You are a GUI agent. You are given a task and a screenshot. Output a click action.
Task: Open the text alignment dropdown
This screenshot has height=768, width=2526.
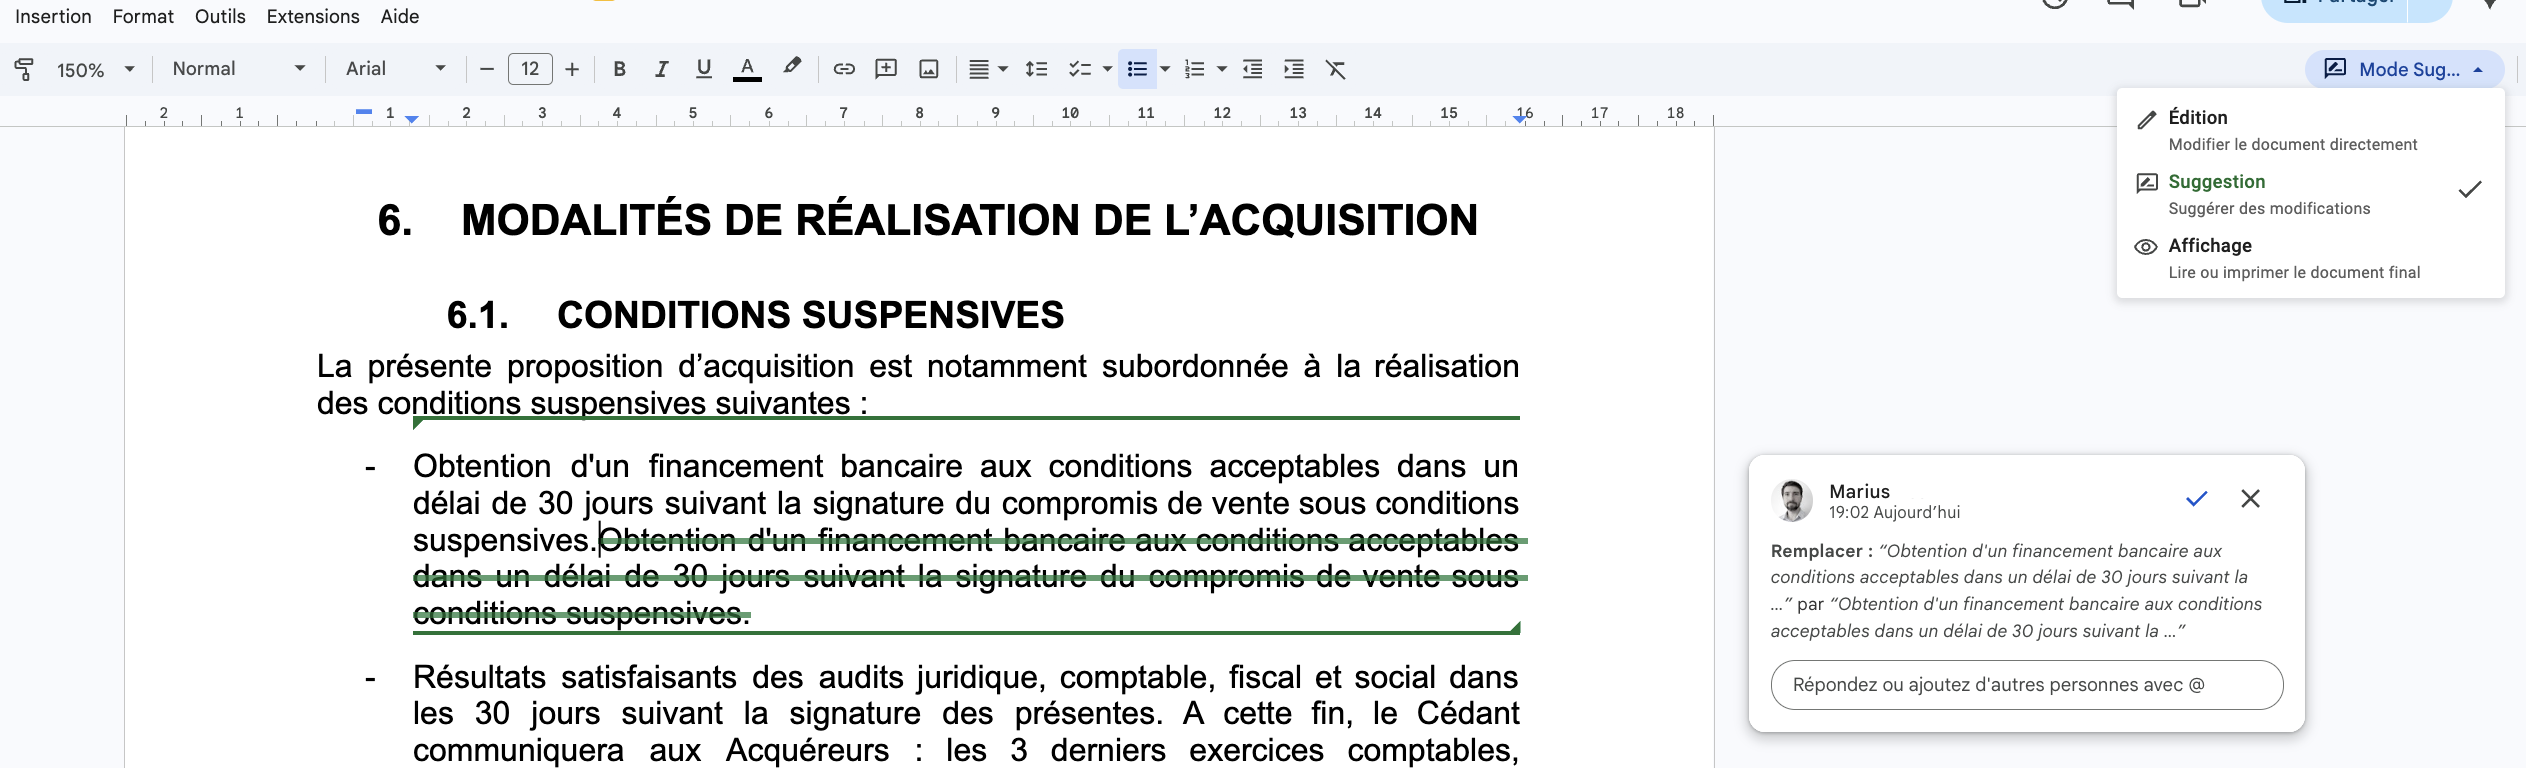(988, 69)
